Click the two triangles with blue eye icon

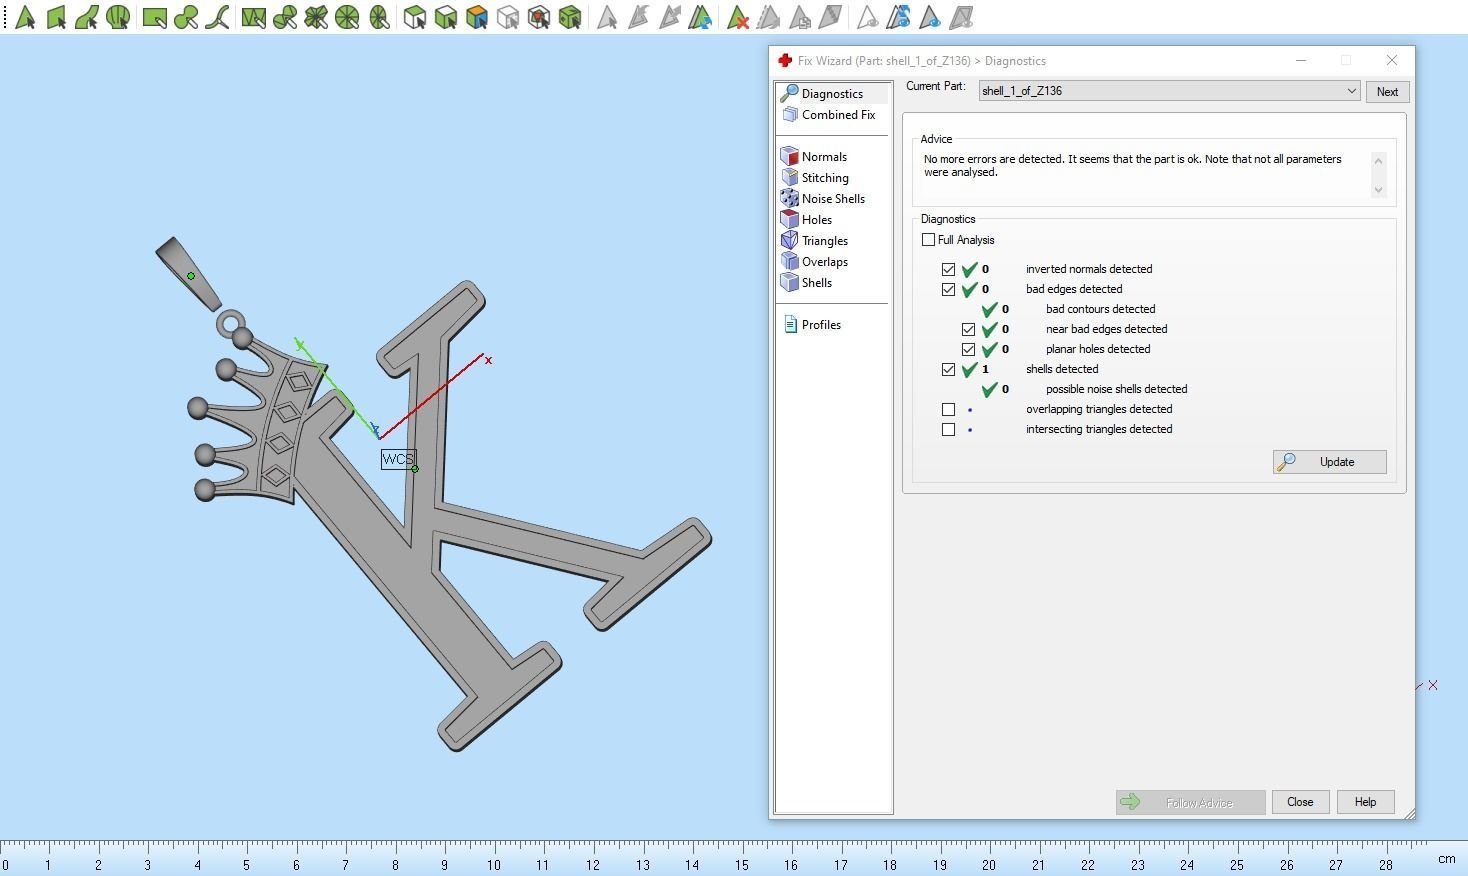point(899,17)
